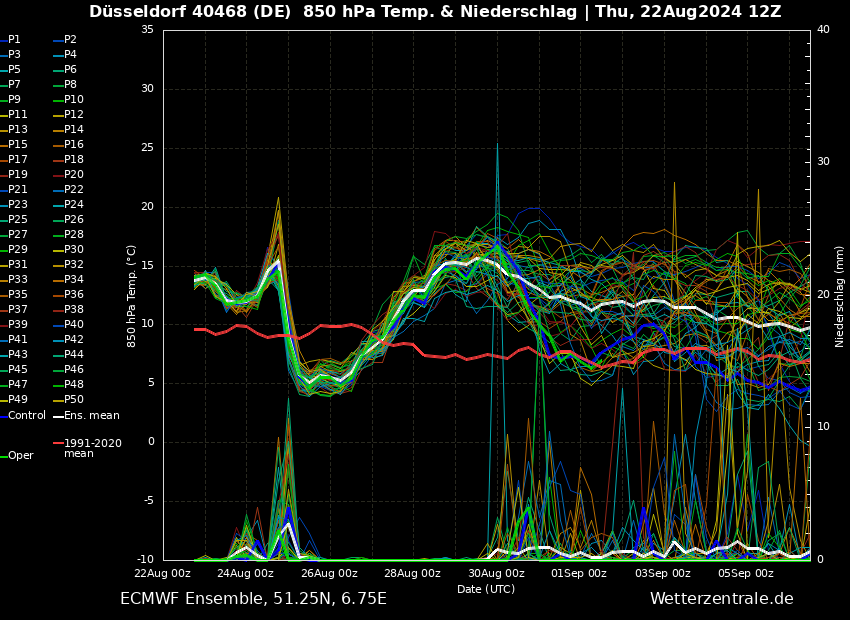Image resolution: width=850 pixels, height=620 pixels.
Task: Toggle the Ens. mean curve
Action: [93, 413]
